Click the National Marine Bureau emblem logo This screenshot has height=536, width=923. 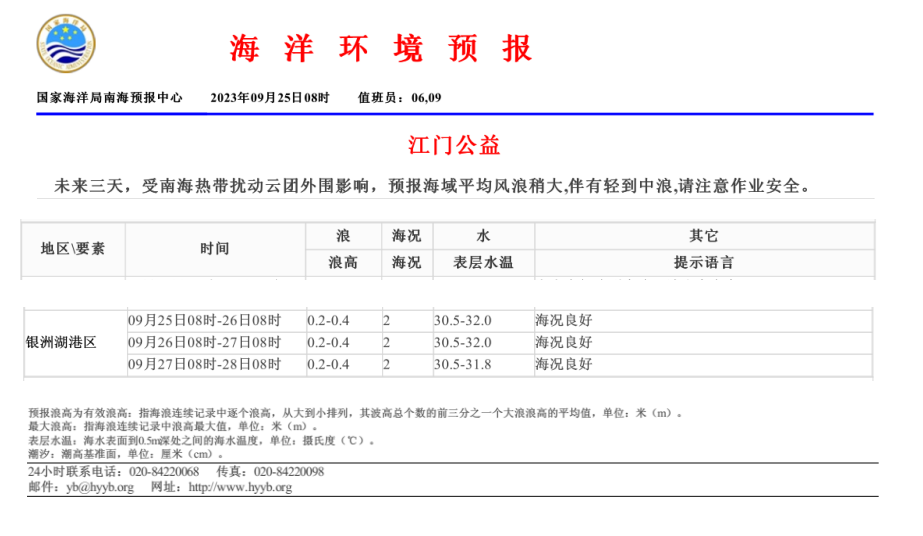pos(66,45)
